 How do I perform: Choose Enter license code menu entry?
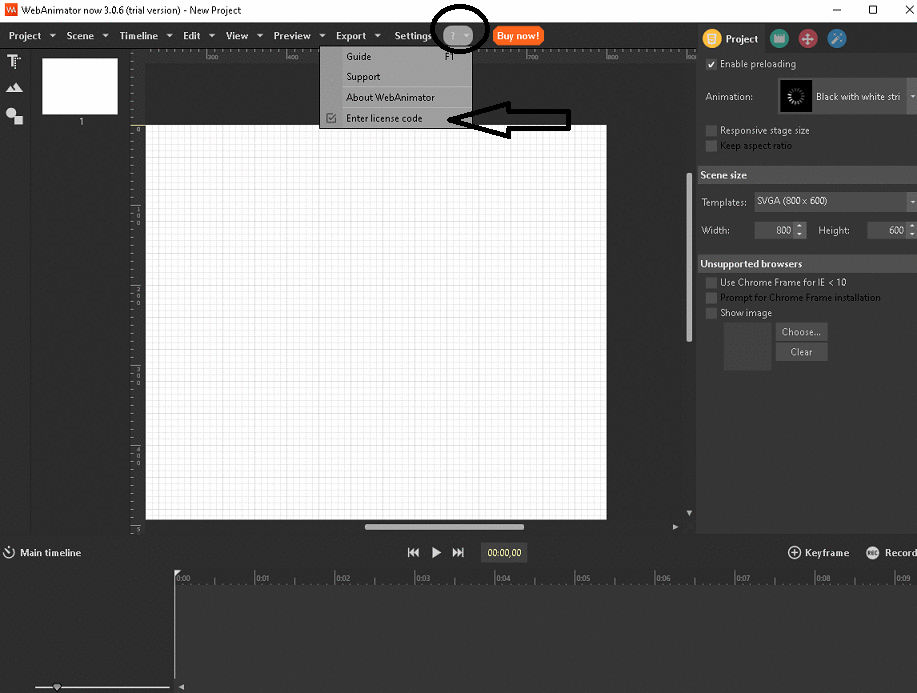click(x=384, y=118)
